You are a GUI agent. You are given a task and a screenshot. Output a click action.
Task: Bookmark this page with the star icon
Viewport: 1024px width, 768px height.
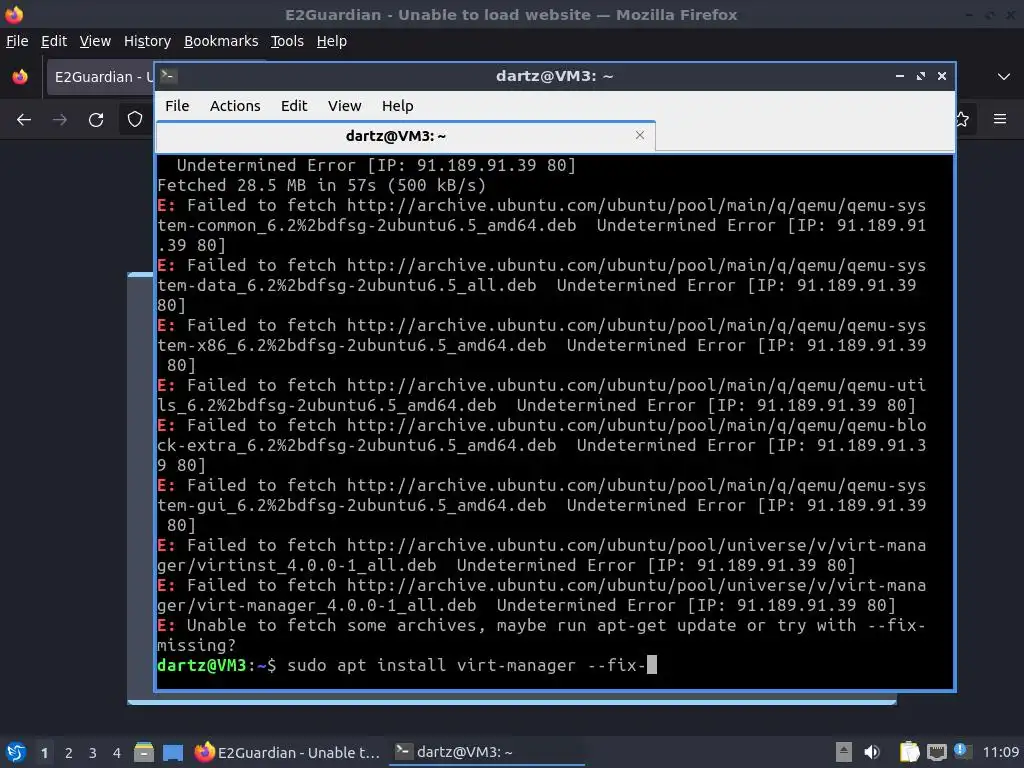(963, 120)
